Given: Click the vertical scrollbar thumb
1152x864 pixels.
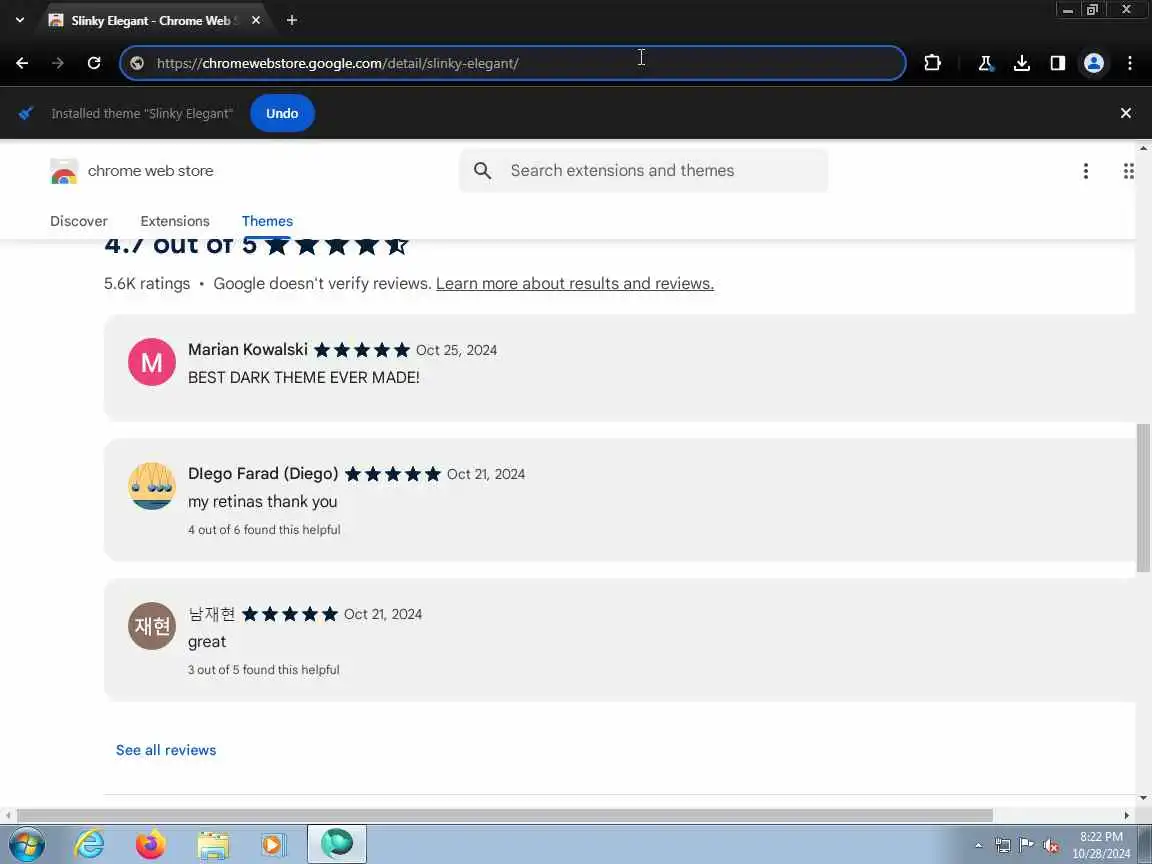Looking at the screenshot, I should pyautogui.click(x=1143, y=497).
